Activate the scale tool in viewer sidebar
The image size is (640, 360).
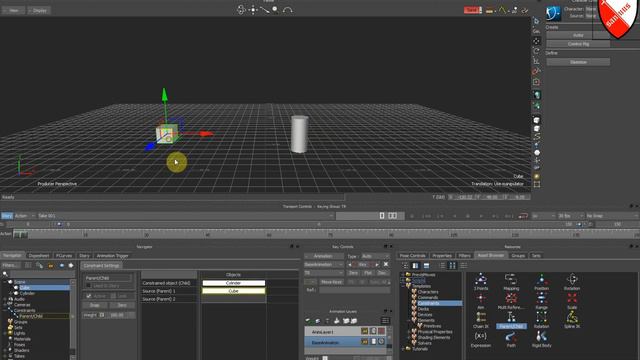[x=537, y=61]
